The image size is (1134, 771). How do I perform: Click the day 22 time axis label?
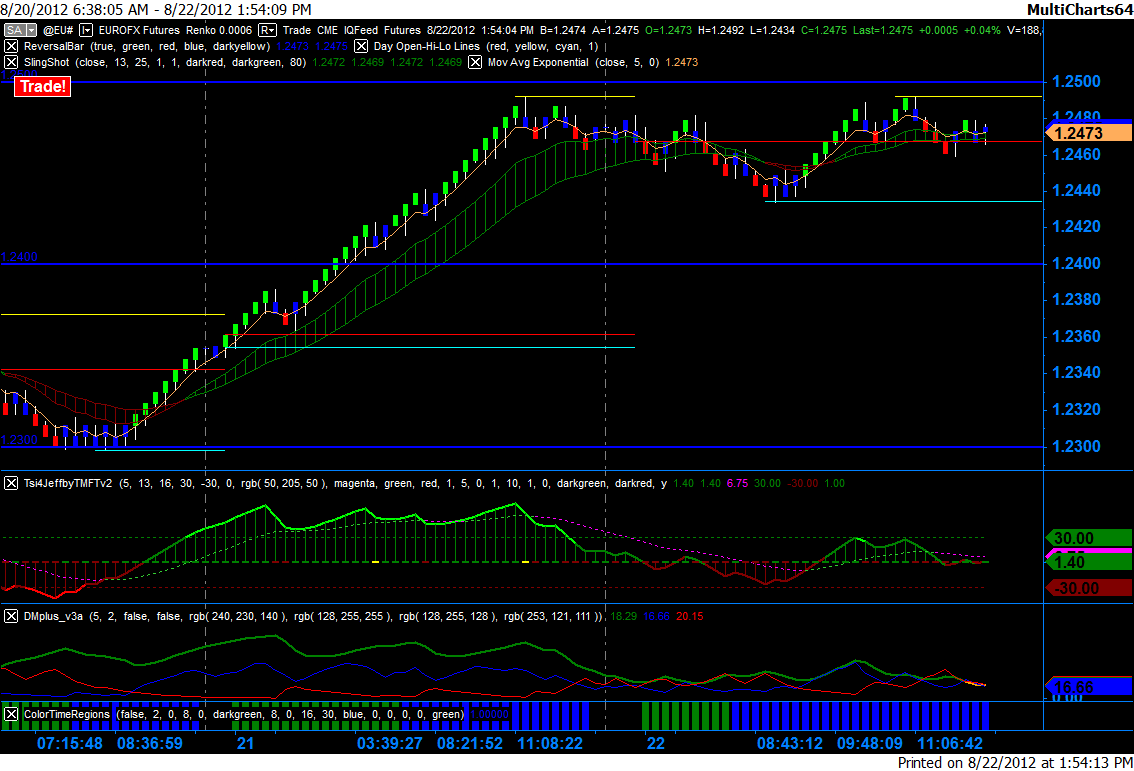pos(656,744)
